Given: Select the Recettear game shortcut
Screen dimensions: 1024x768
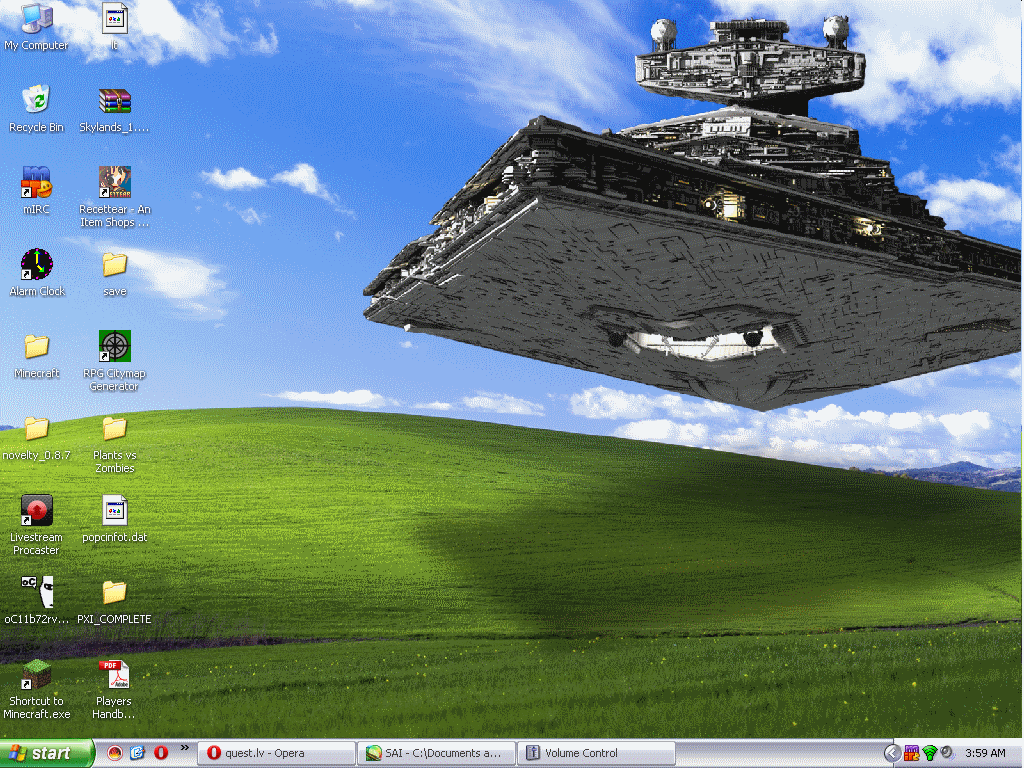Looking at the screenshot, I should coord(115,182).
